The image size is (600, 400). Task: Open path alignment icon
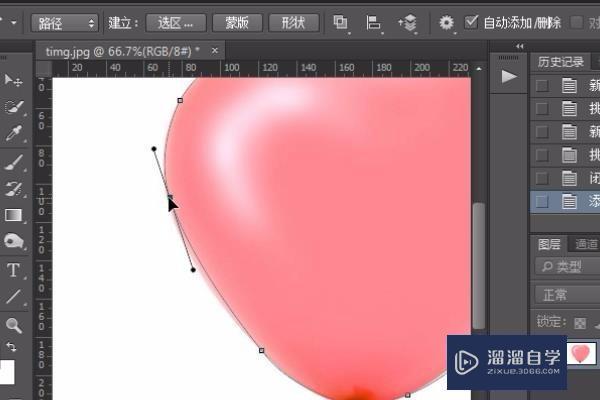pos(373,23)
